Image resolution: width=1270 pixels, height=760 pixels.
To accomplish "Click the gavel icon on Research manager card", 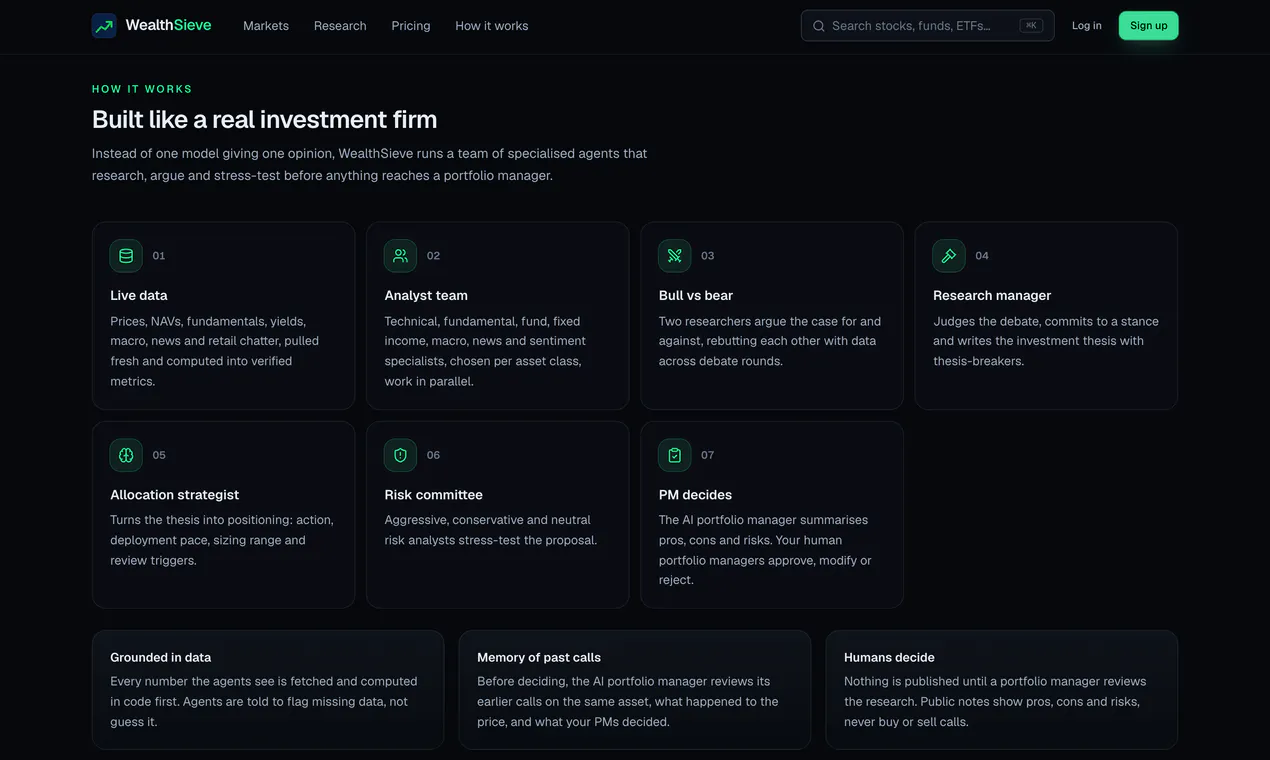I will 949,256.
